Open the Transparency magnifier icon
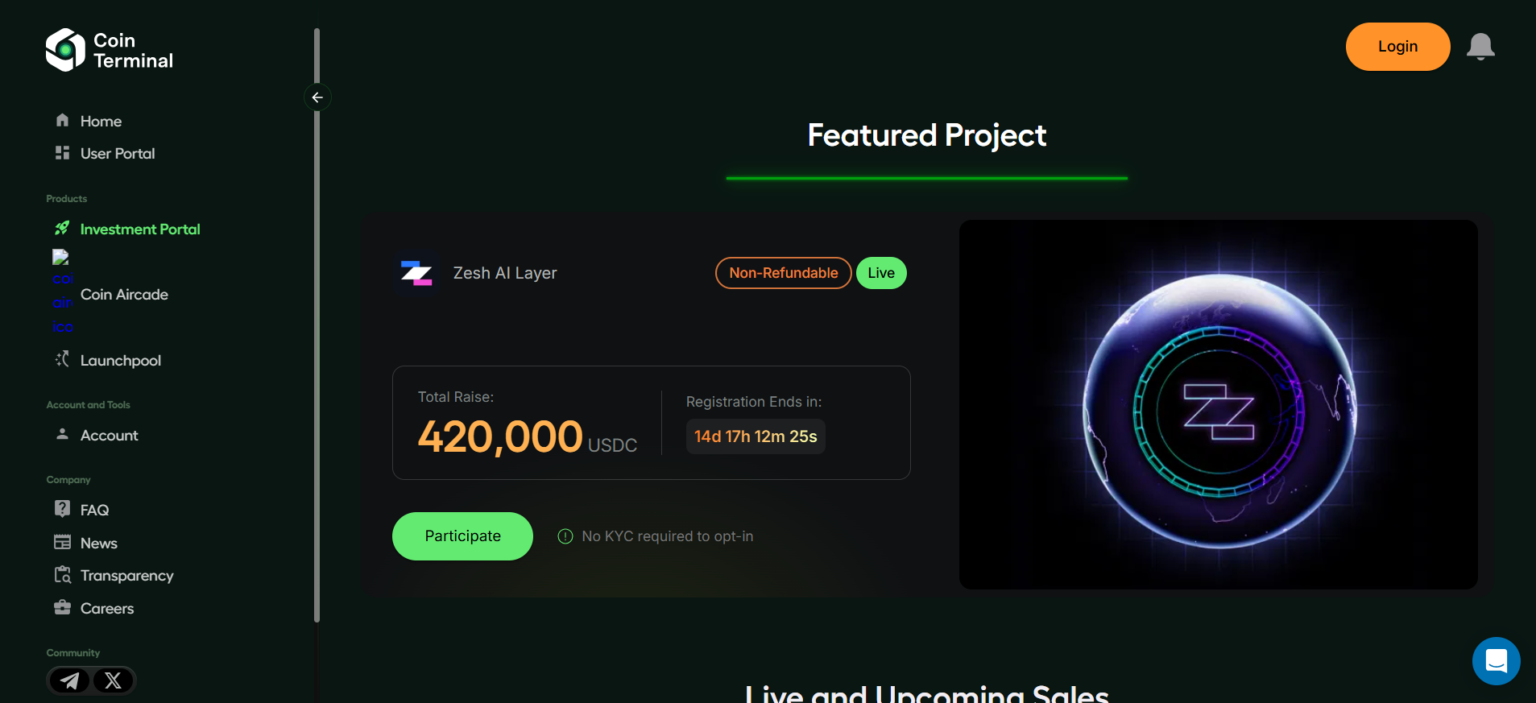Image resolution: width=1536 pixels, height=703 pixels. 62,575
